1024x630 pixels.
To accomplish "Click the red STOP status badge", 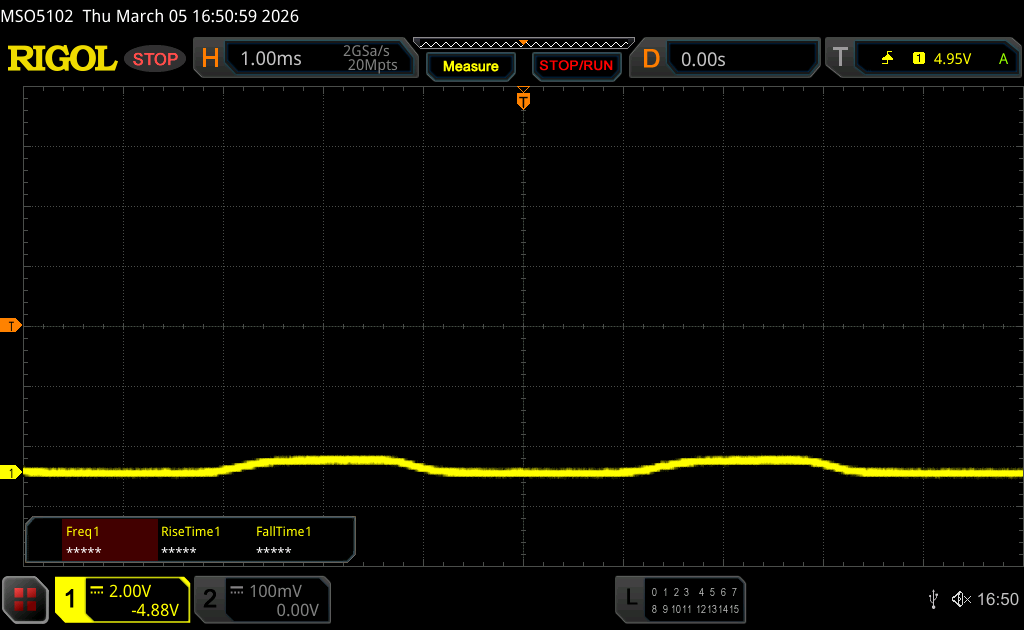I will pyautogui.click(x=155, y=59).
